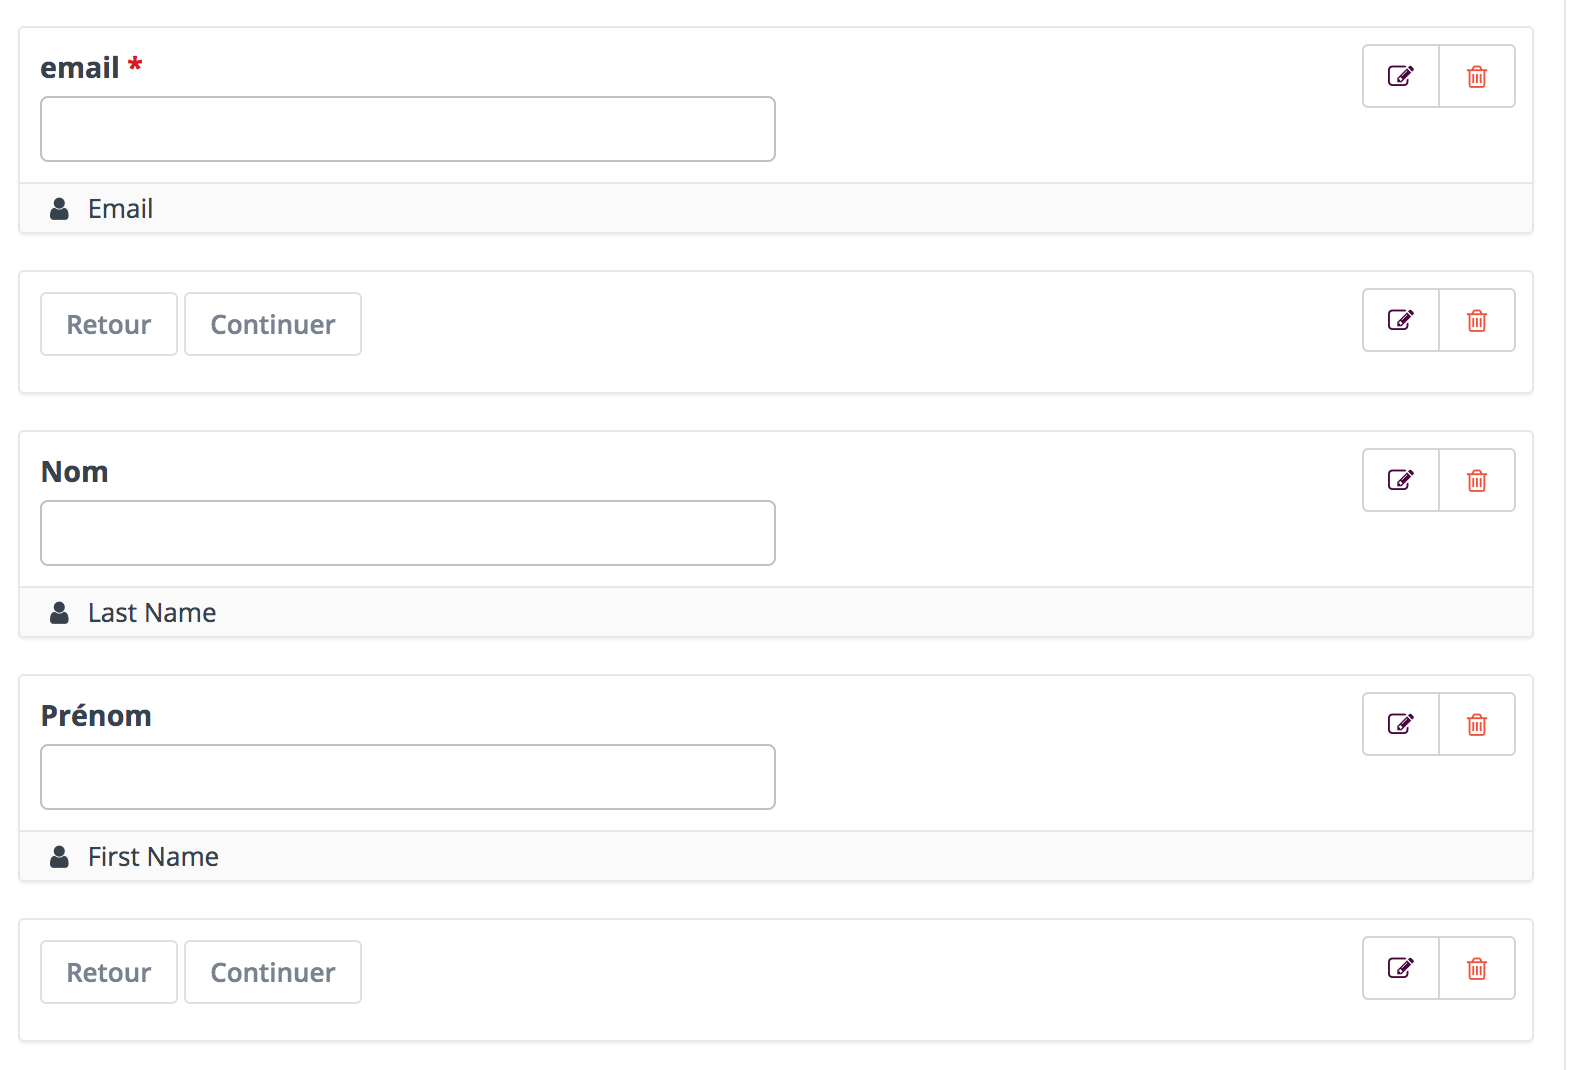
Task: Edit the email field
Action: pos(1401,76)
